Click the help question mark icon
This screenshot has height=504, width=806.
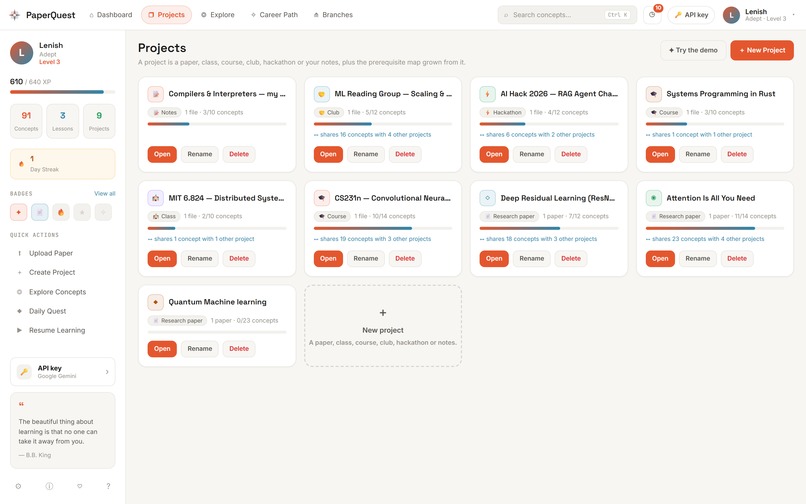coord(108,486)
